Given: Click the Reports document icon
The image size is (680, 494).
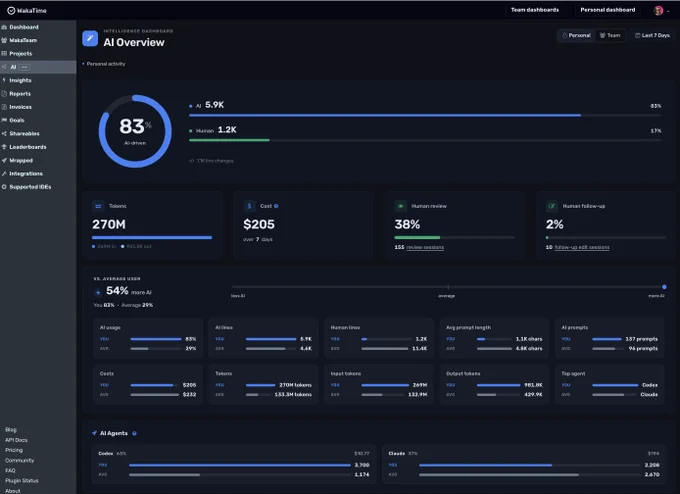Looking at the screenshot, I should [x=4, y=94].
